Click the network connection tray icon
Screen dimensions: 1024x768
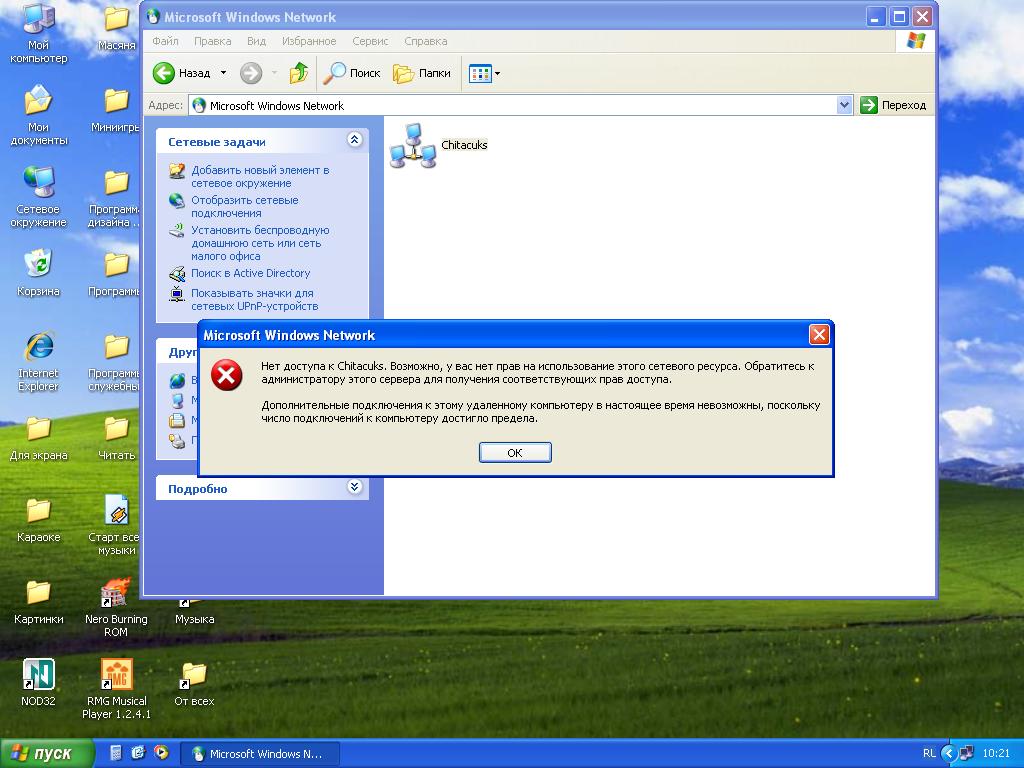click(967, 754)
